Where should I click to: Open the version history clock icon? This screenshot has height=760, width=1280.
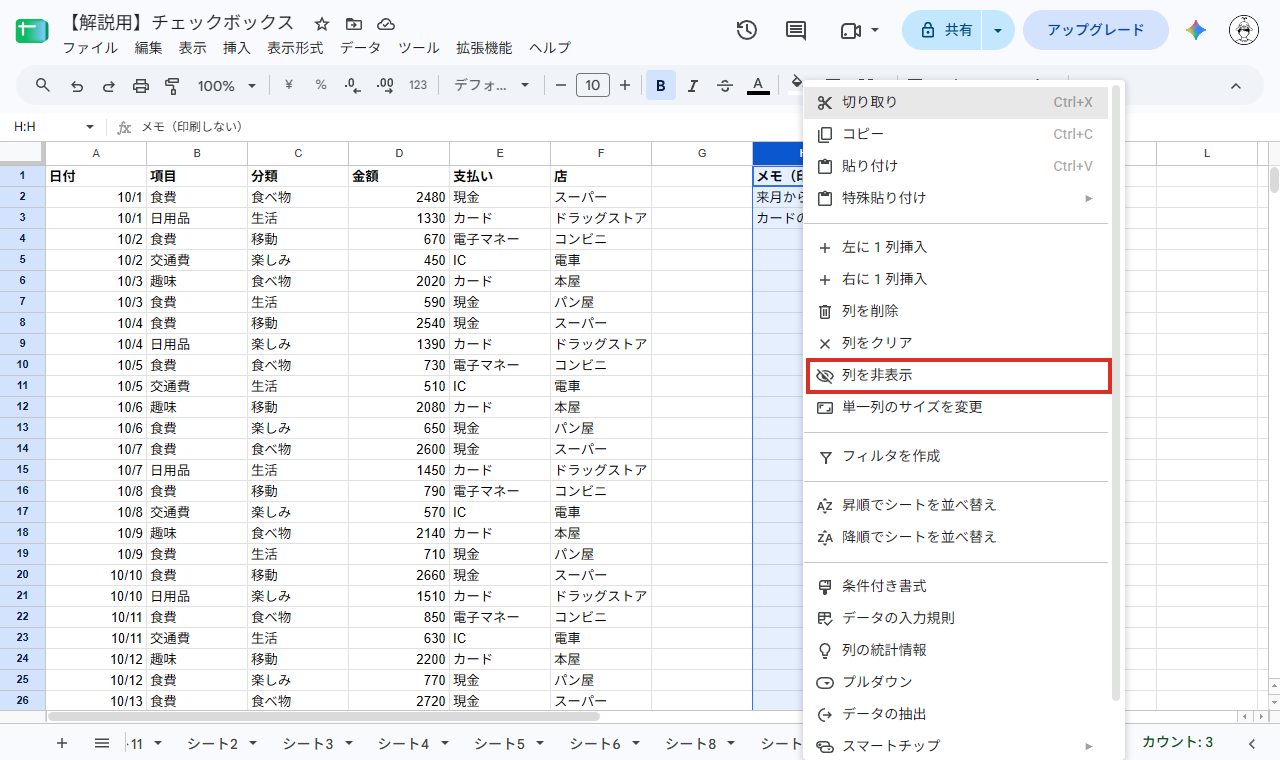747,30
